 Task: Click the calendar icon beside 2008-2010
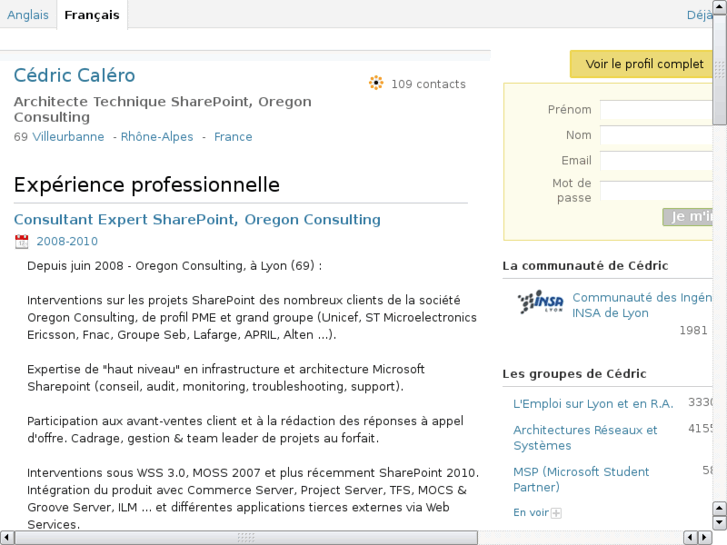click(22, 242)
